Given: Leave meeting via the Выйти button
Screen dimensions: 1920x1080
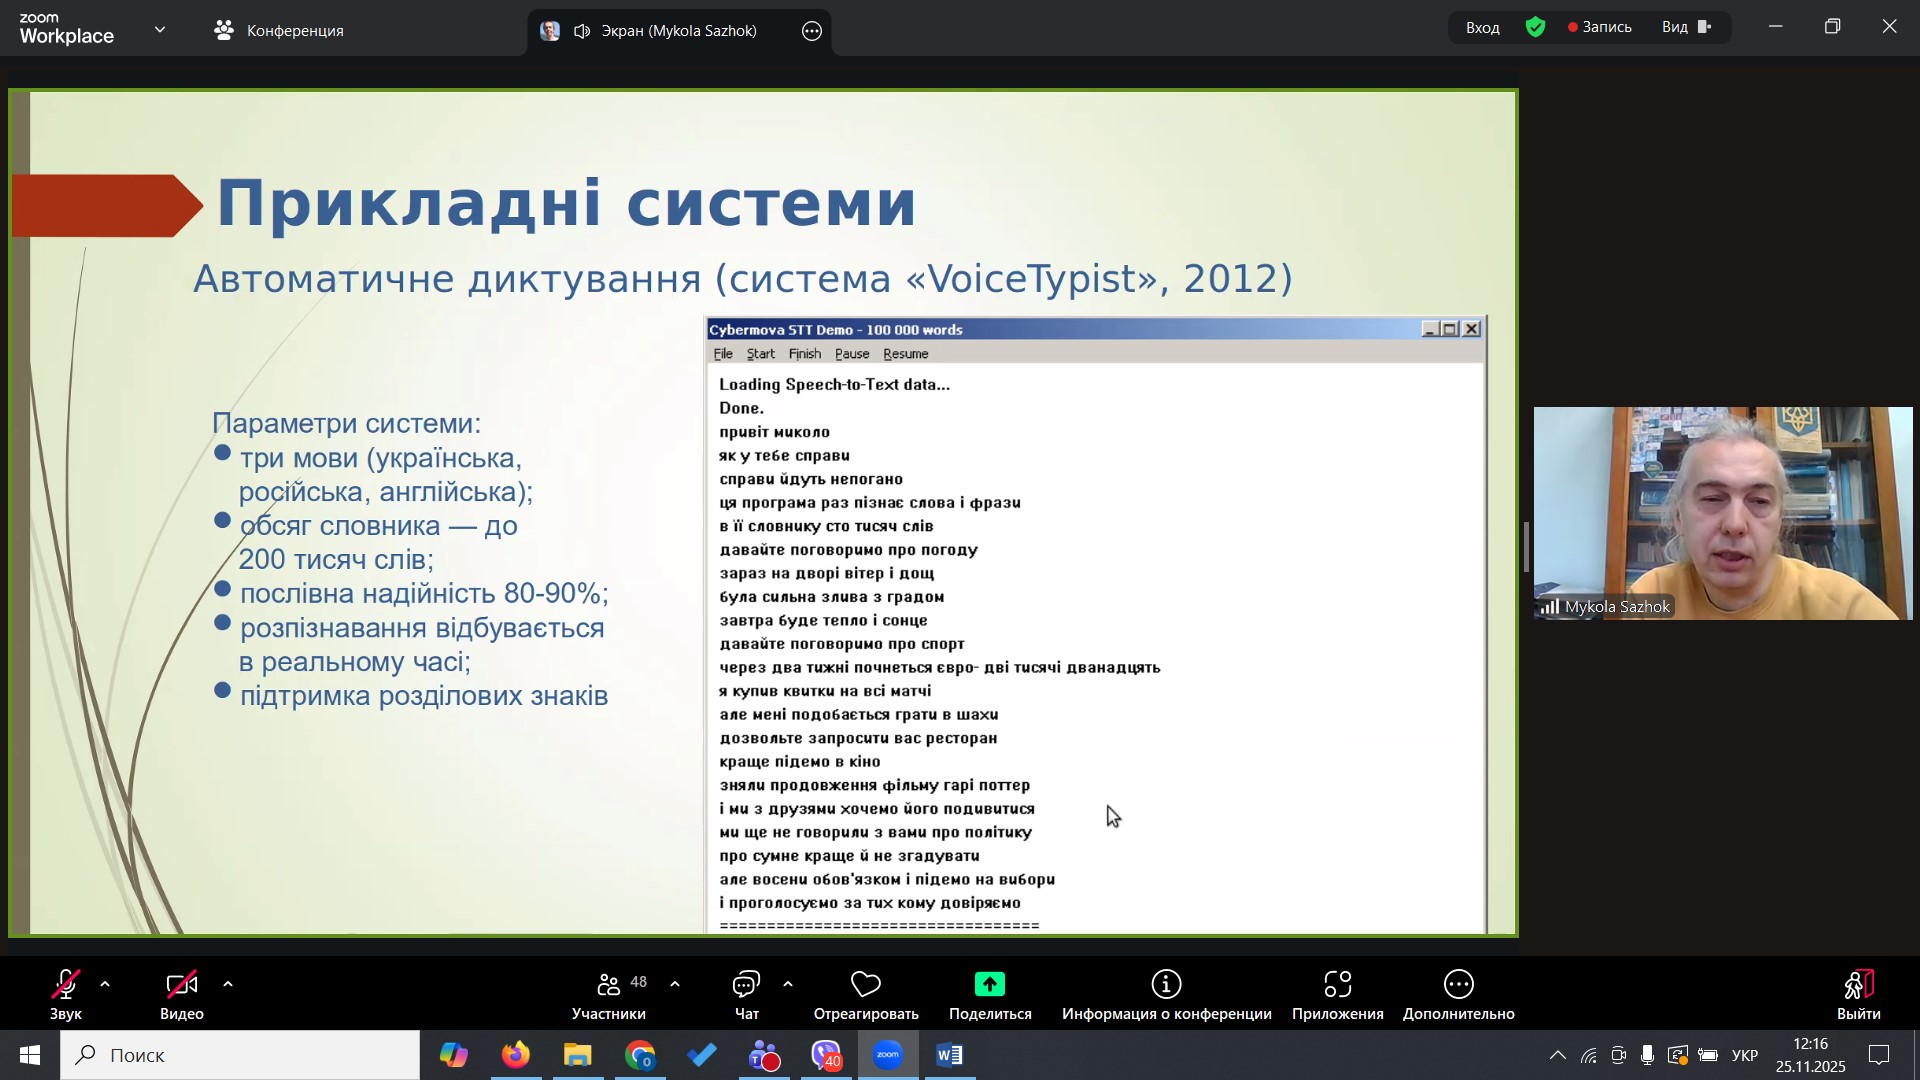Looking at the screenshot, I should [x=1858, y=994].
